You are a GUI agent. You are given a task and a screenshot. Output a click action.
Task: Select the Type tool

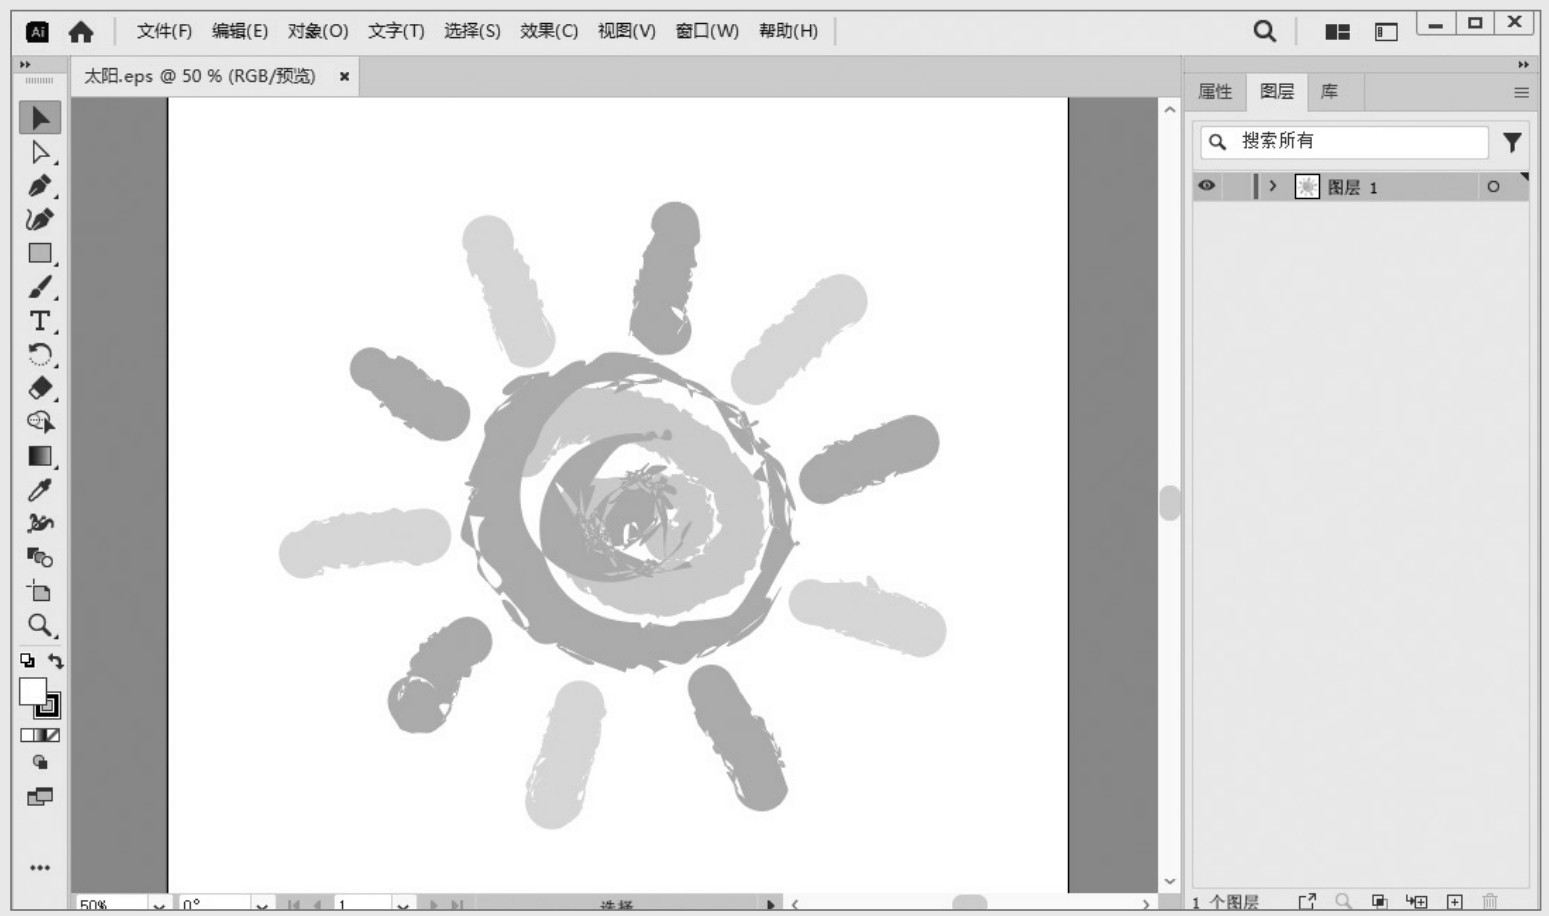click(39, 321)
